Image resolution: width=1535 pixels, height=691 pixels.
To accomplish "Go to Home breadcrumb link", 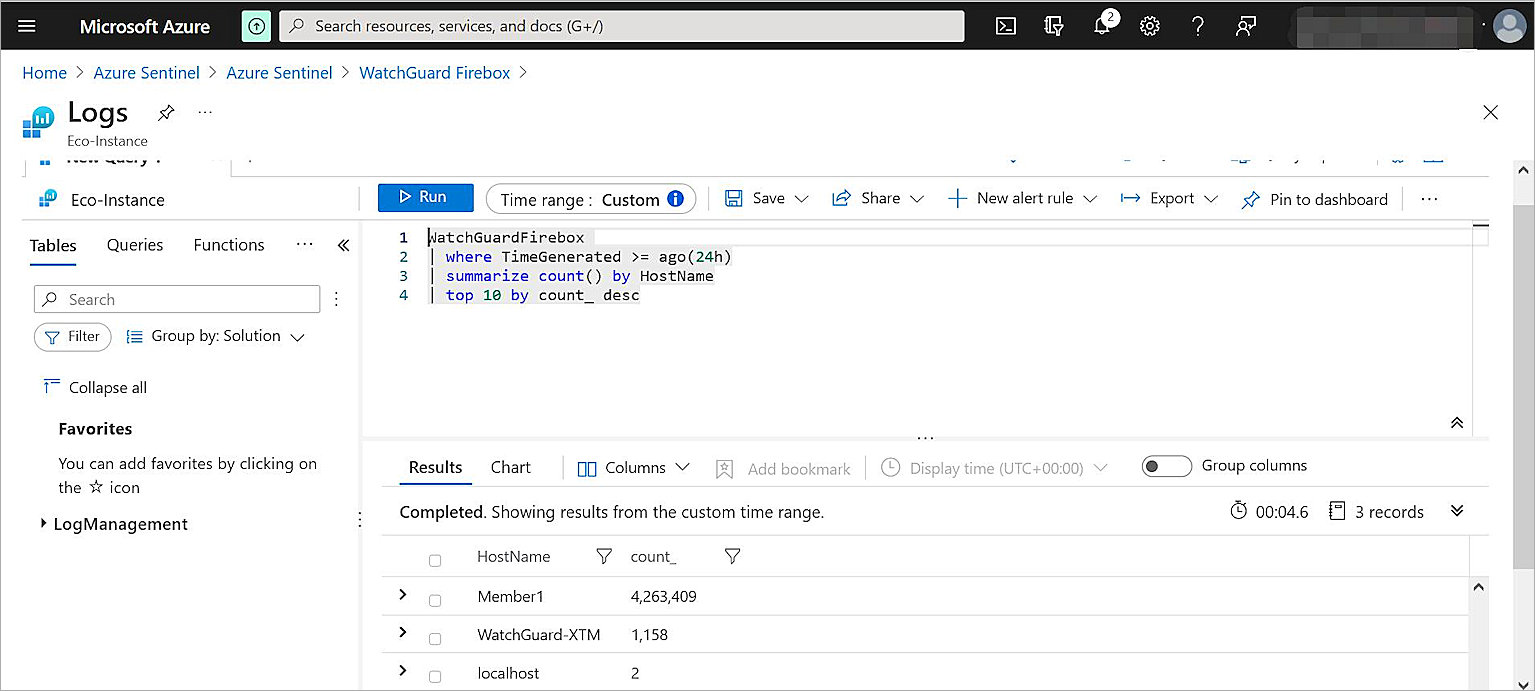I will pos(44,73).
